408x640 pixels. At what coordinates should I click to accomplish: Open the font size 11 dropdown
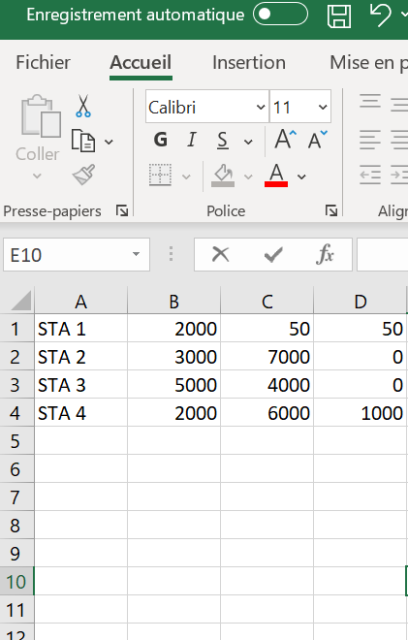point(300,107)
